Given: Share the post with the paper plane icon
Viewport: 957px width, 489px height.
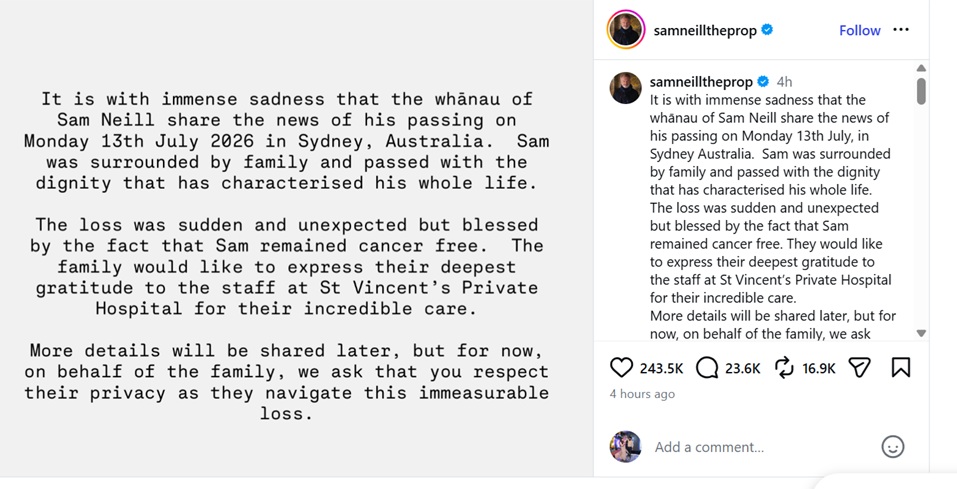Looking at the screenshot, I should [859, 368].
